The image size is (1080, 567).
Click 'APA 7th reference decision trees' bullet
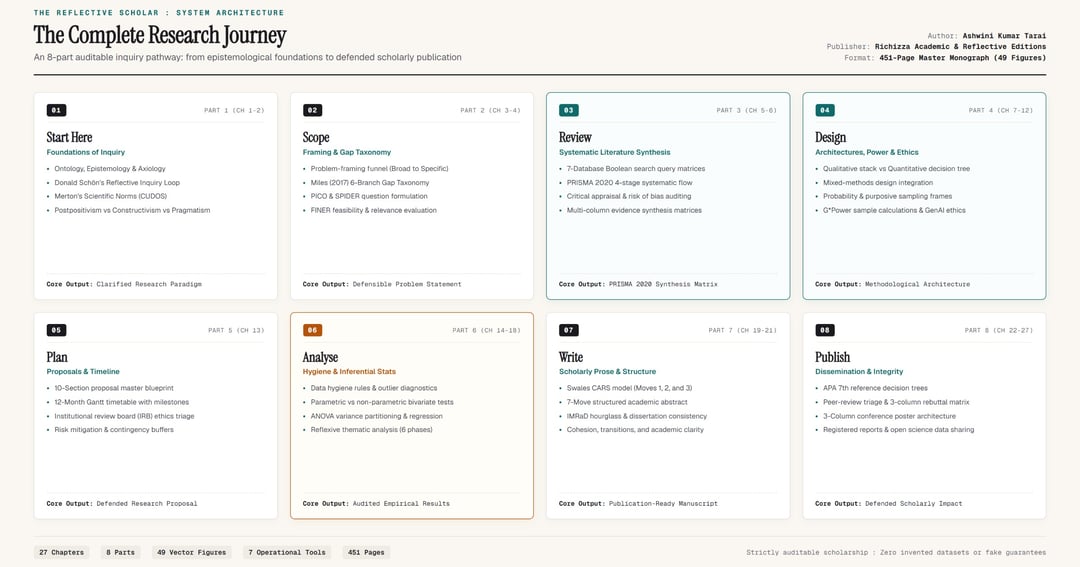pyautogui.click(x=875, y=388)
